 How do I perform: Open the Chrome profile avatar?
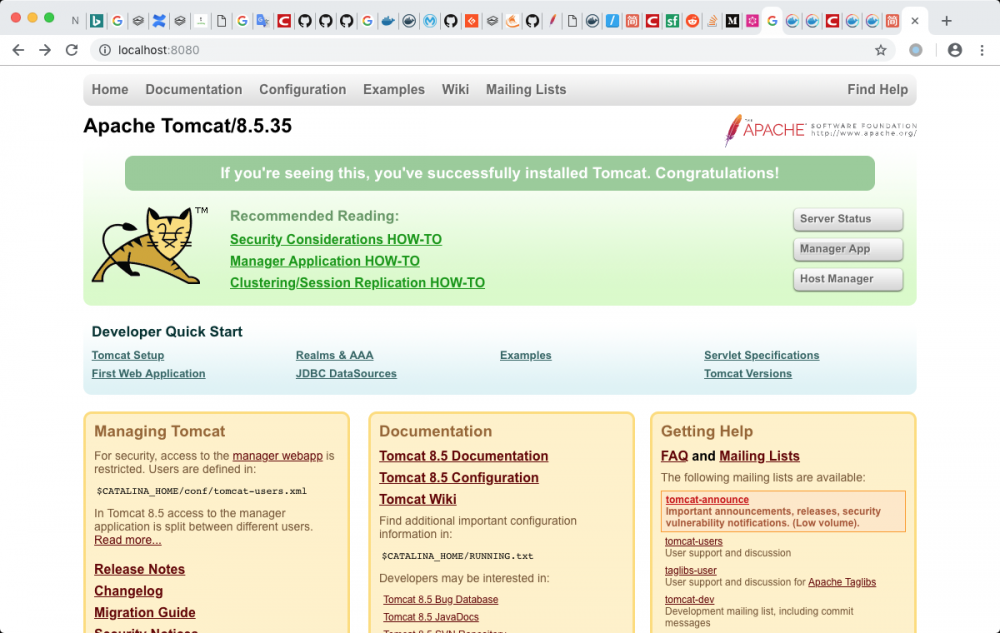point(954,50)
